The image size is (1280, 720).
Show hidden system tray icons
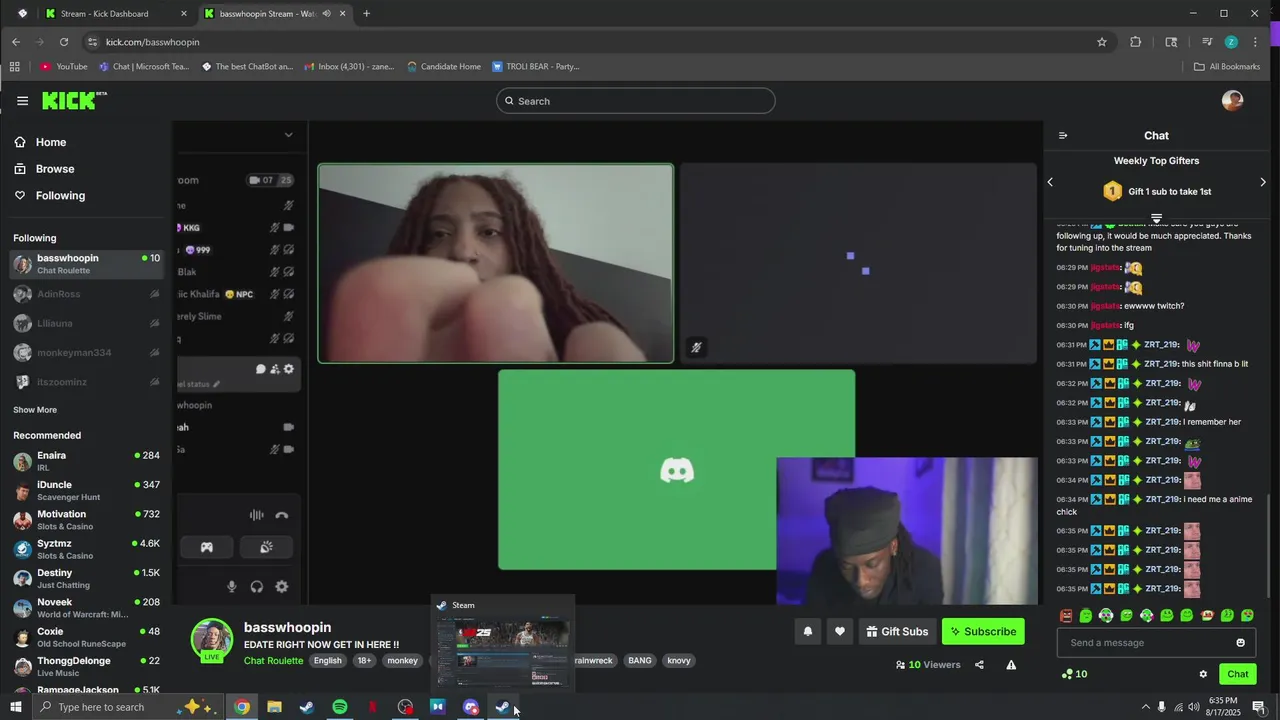tap(1145, 707)
